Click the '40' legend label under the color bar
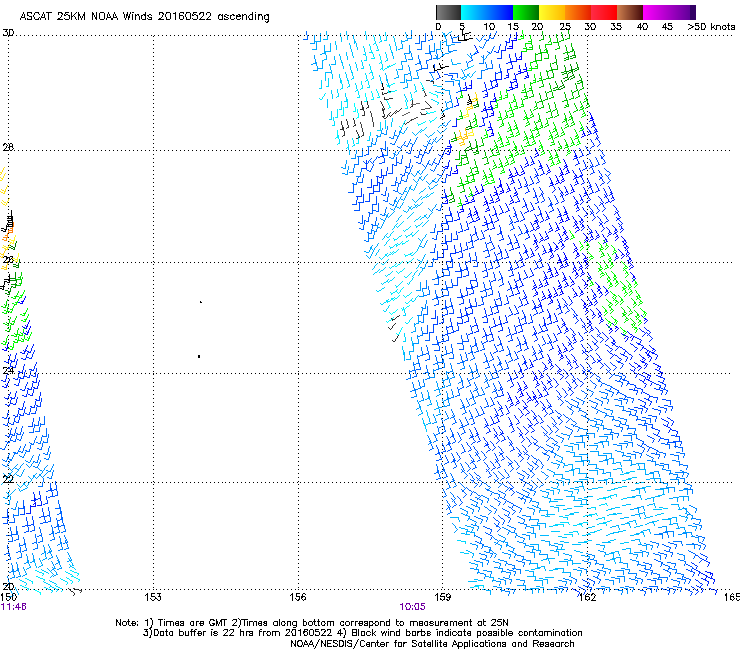740x650 pixels. click(x=642, y=26)
